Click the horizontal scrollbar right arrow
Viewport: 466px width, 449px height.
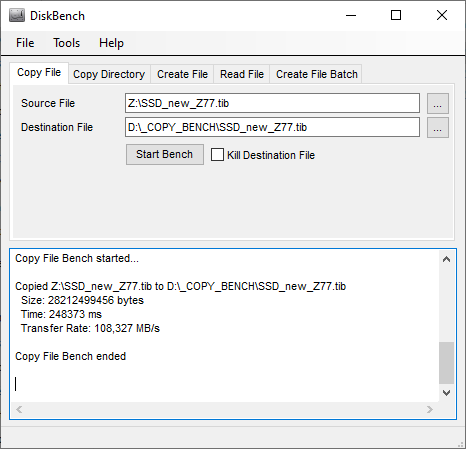pos(430,409)
